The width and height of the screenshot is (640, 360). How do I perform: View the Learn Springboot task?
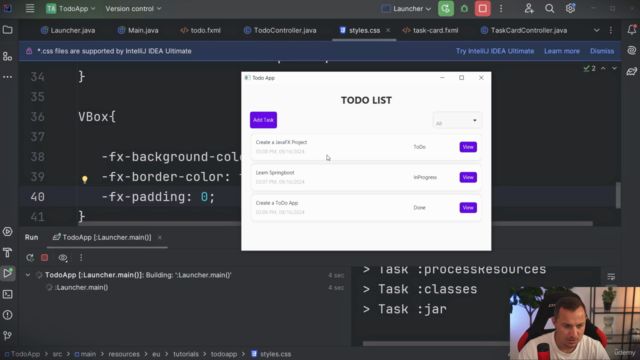coord(468,177)
